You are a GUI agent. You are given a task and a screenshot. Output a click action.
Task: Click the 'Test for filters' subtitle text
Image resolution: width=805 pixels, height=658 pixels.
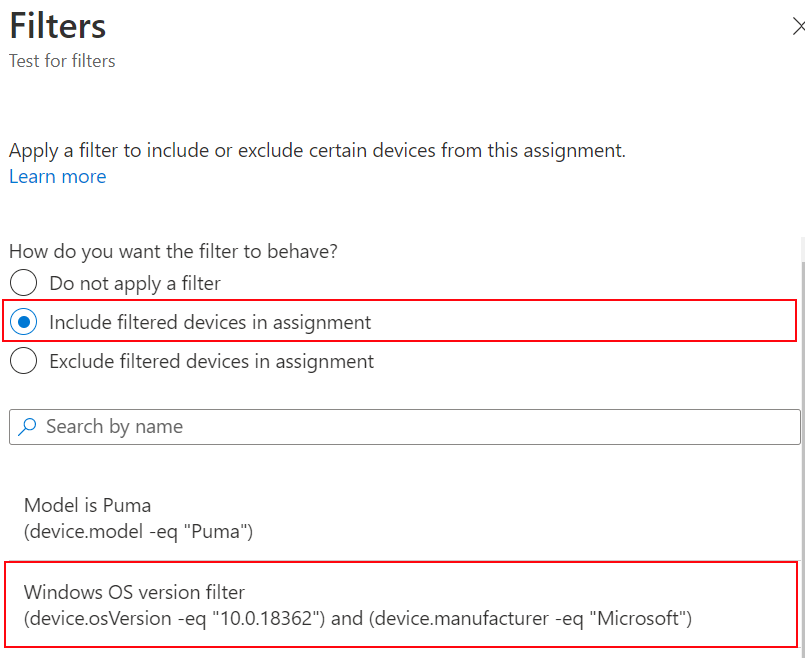pos(61,60)
